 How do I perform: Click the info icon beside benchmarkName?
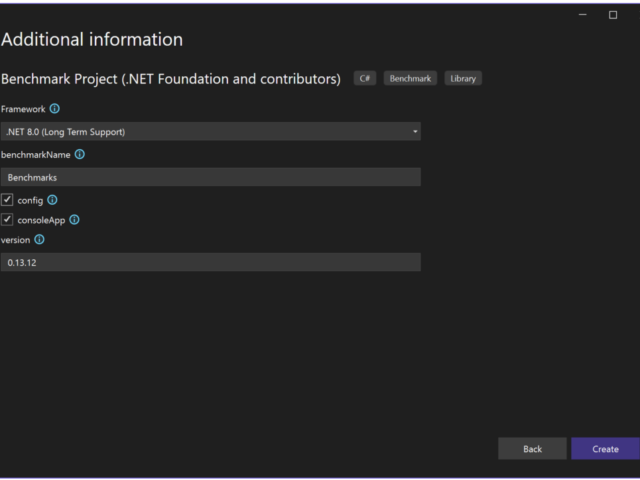pyautogui.click(x=80, y=155)
